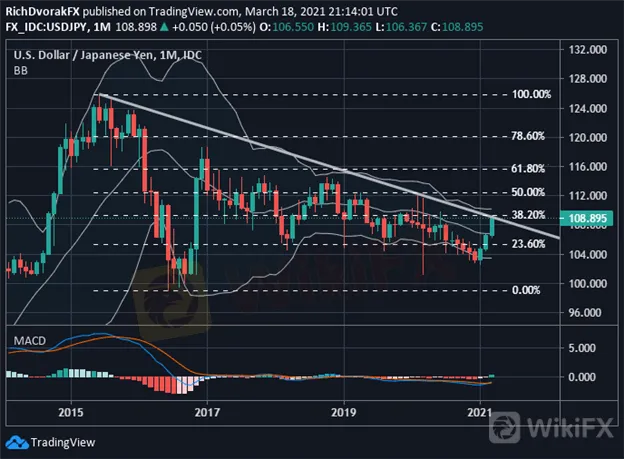Click the 128.000 price axis label

click(588, 79)
